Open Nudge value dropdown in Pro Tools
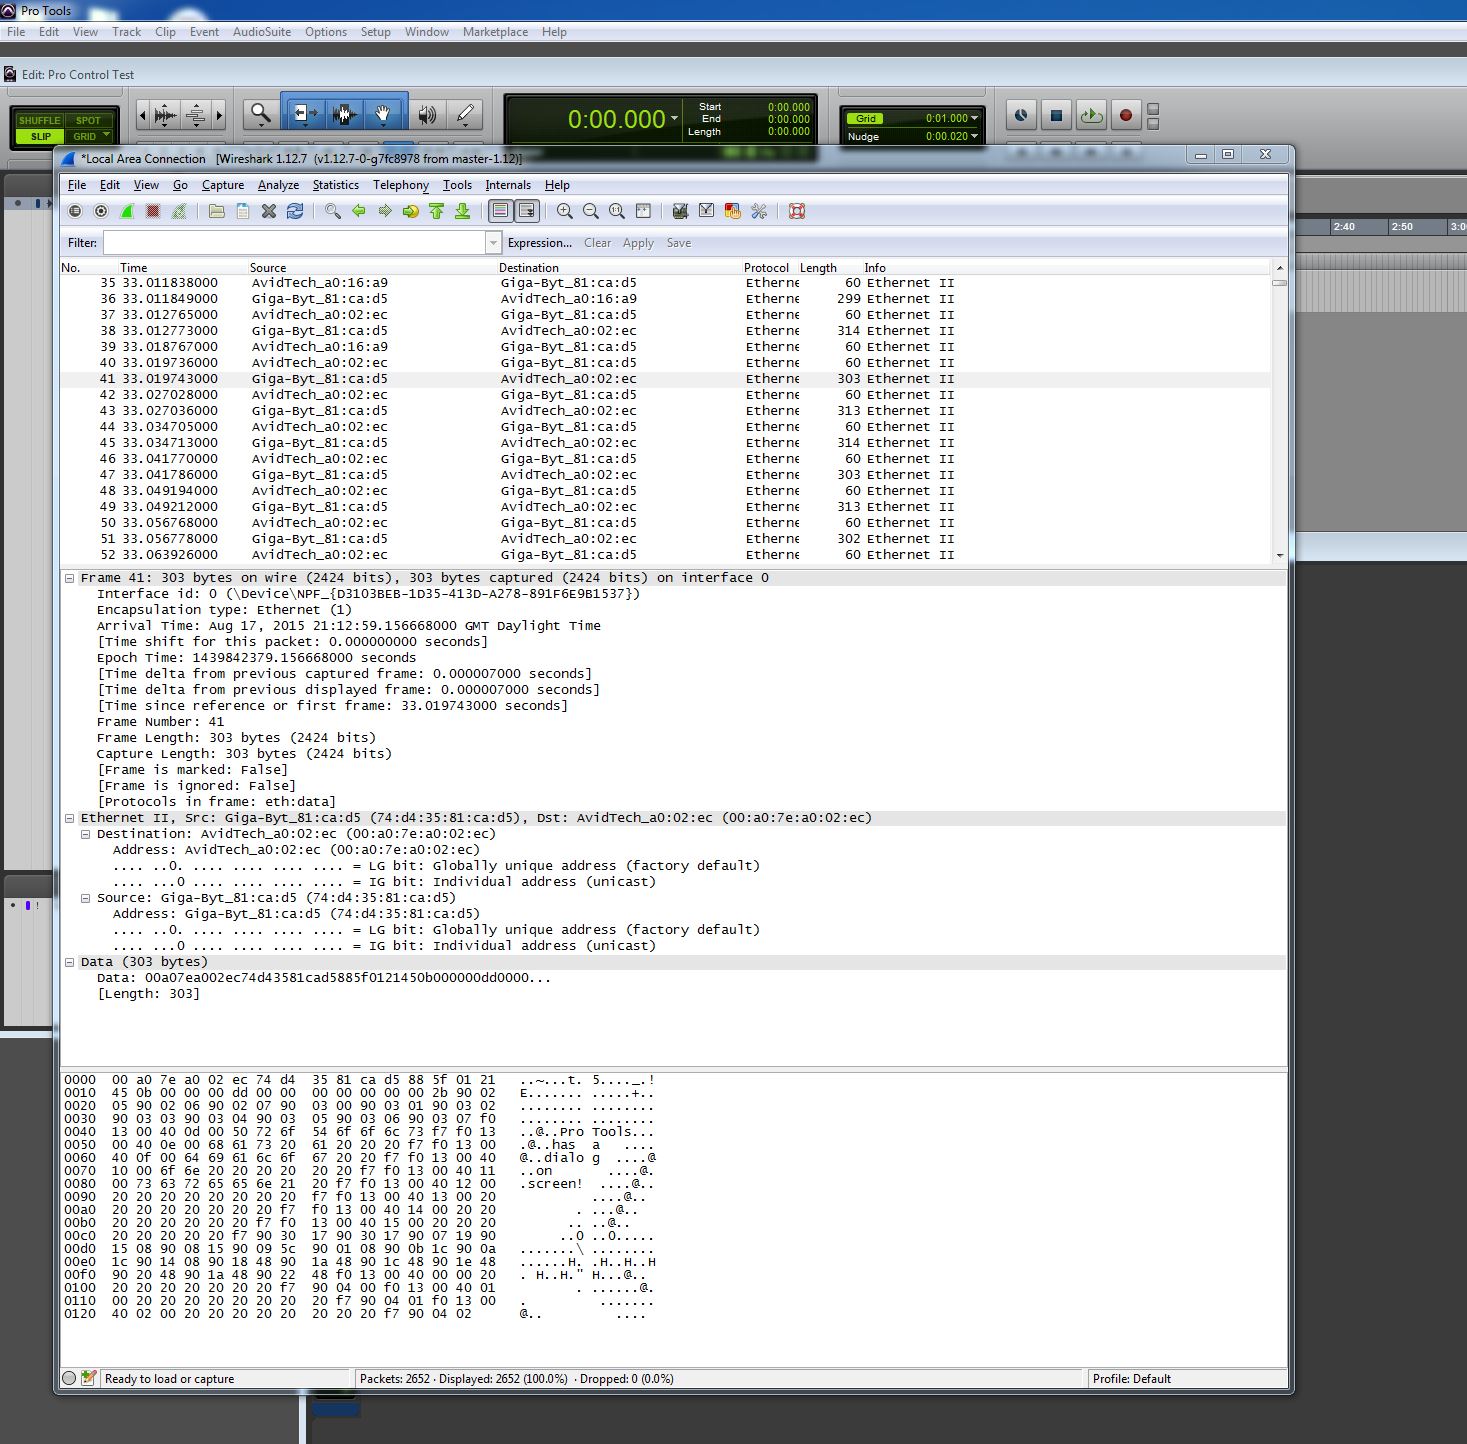Screen dimensions: 1467x1444 pyautogui.click(x=974, y=136)
